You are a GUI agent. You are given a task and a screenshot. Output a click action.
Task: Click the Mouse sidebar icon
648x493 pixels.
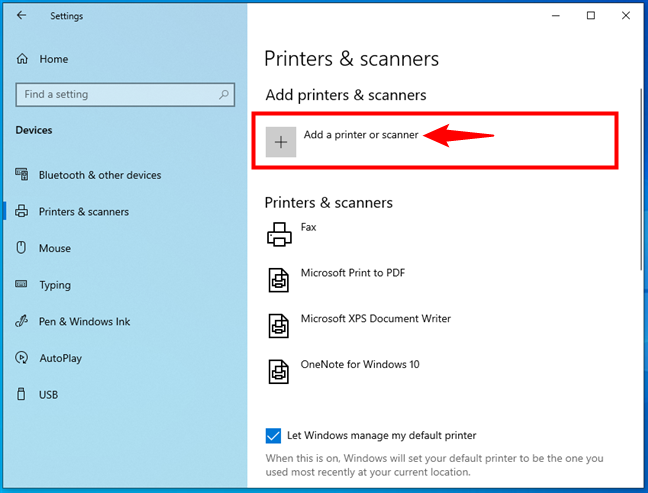click(x=21, y=248)
